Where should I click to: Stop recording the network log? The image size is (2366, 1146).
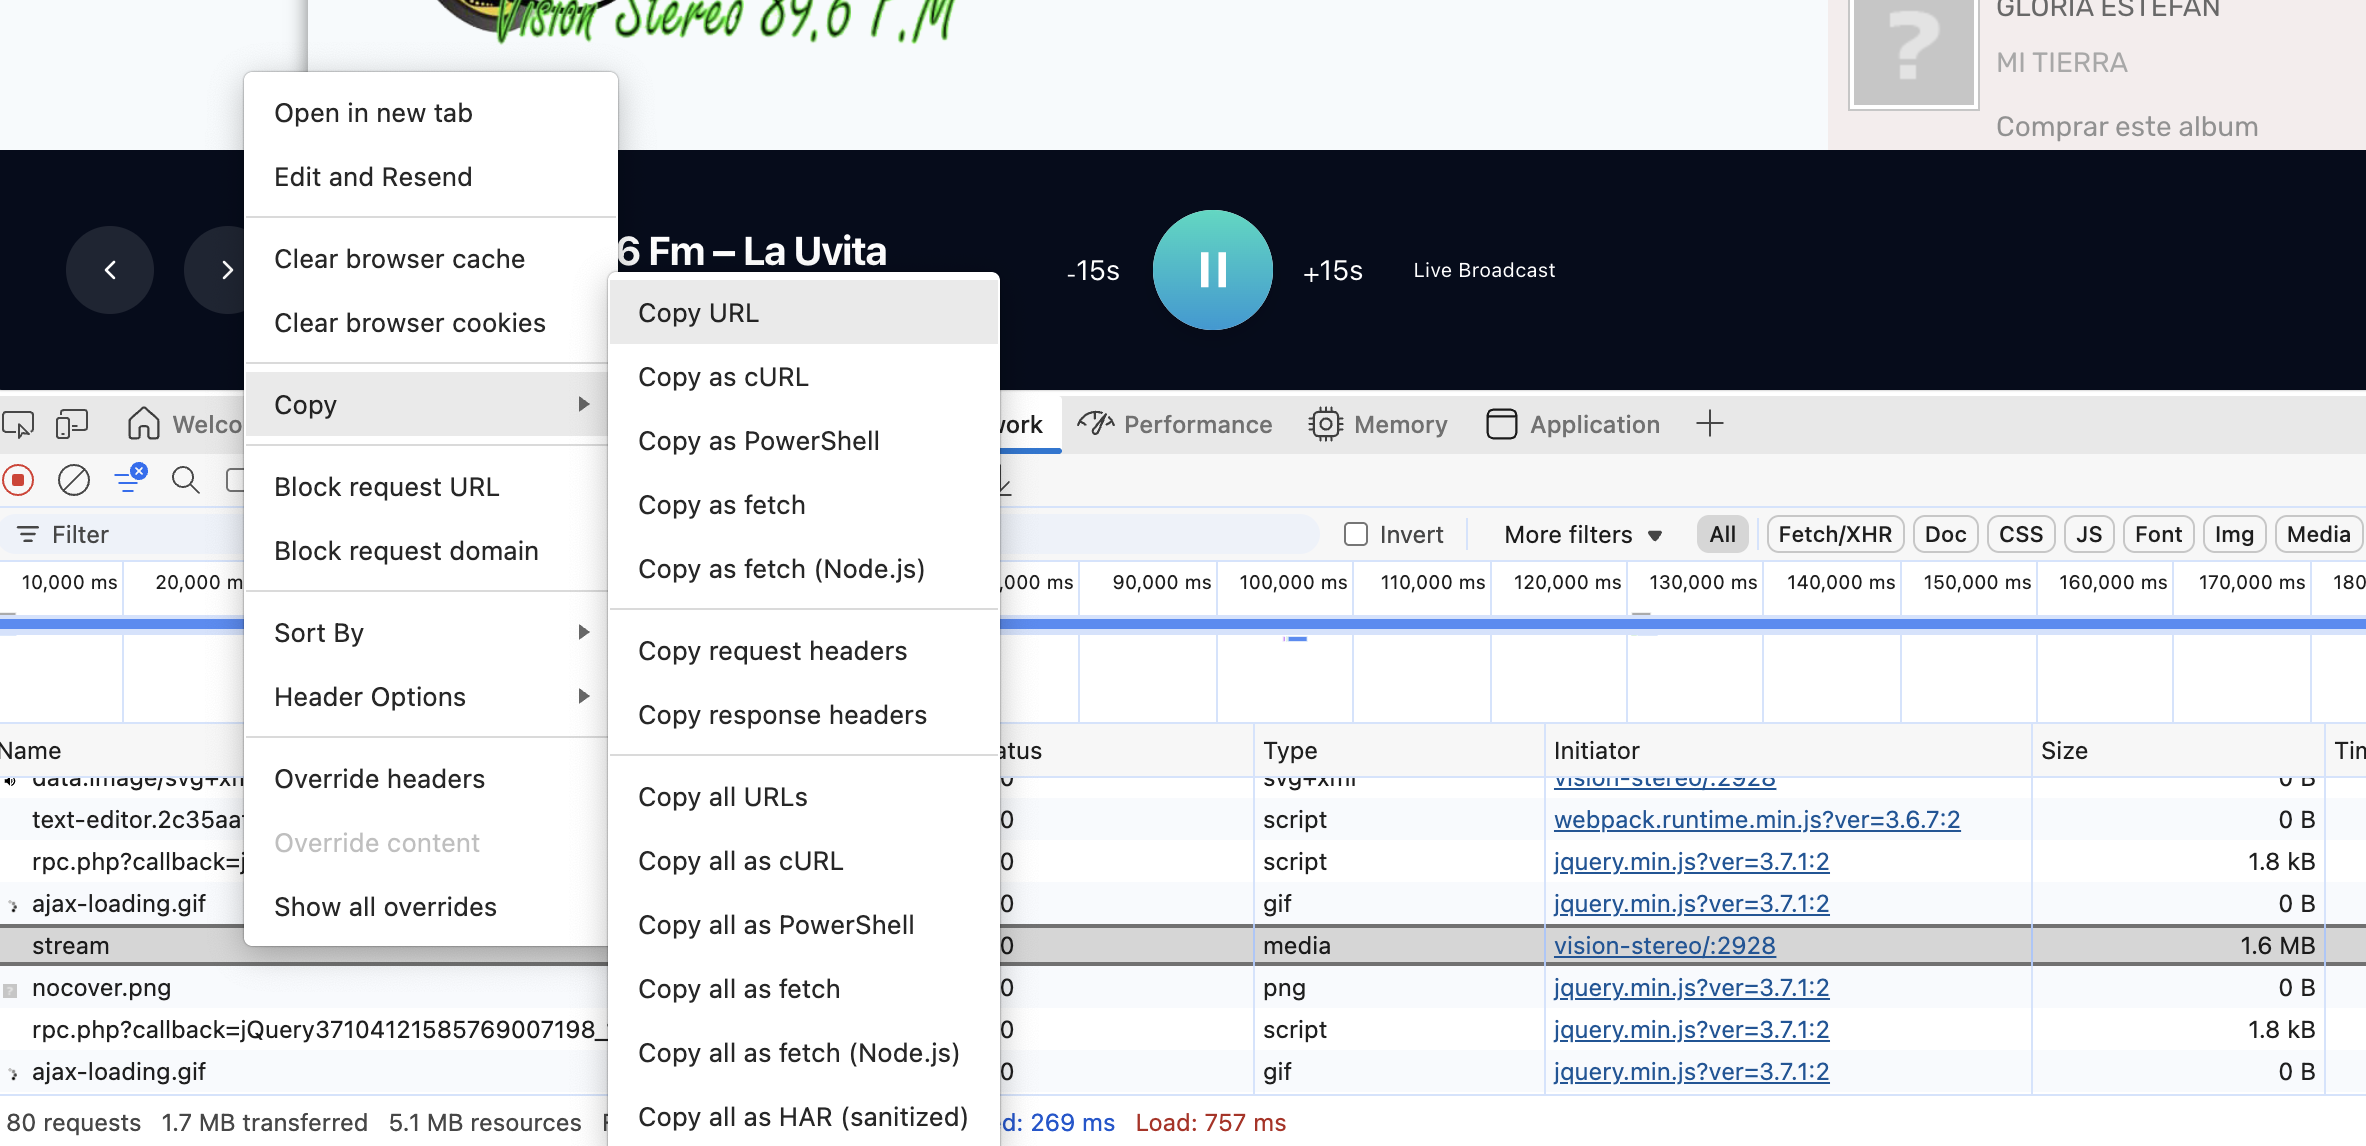point(18,480)
